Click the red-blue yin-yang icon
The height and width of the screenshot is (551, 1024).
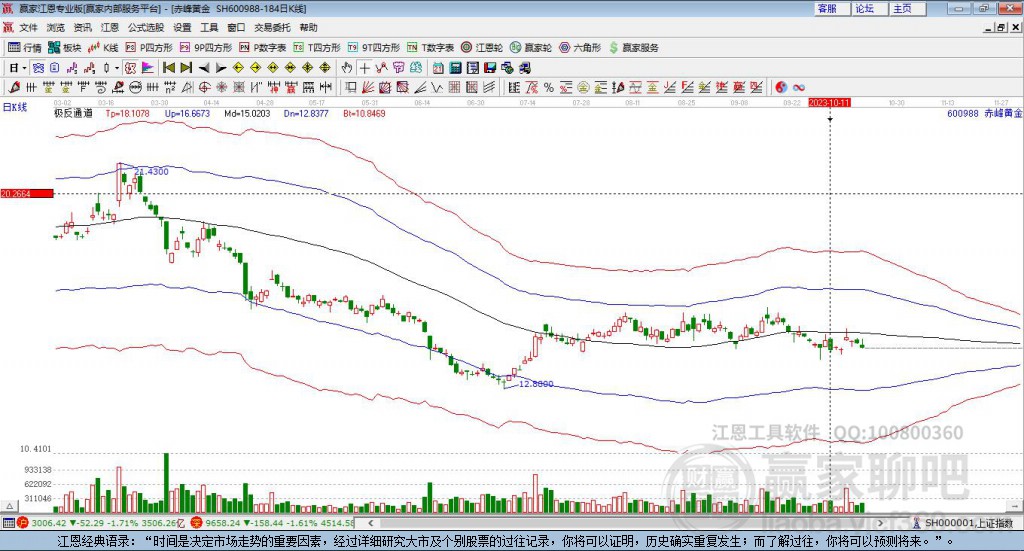point(781,87)
